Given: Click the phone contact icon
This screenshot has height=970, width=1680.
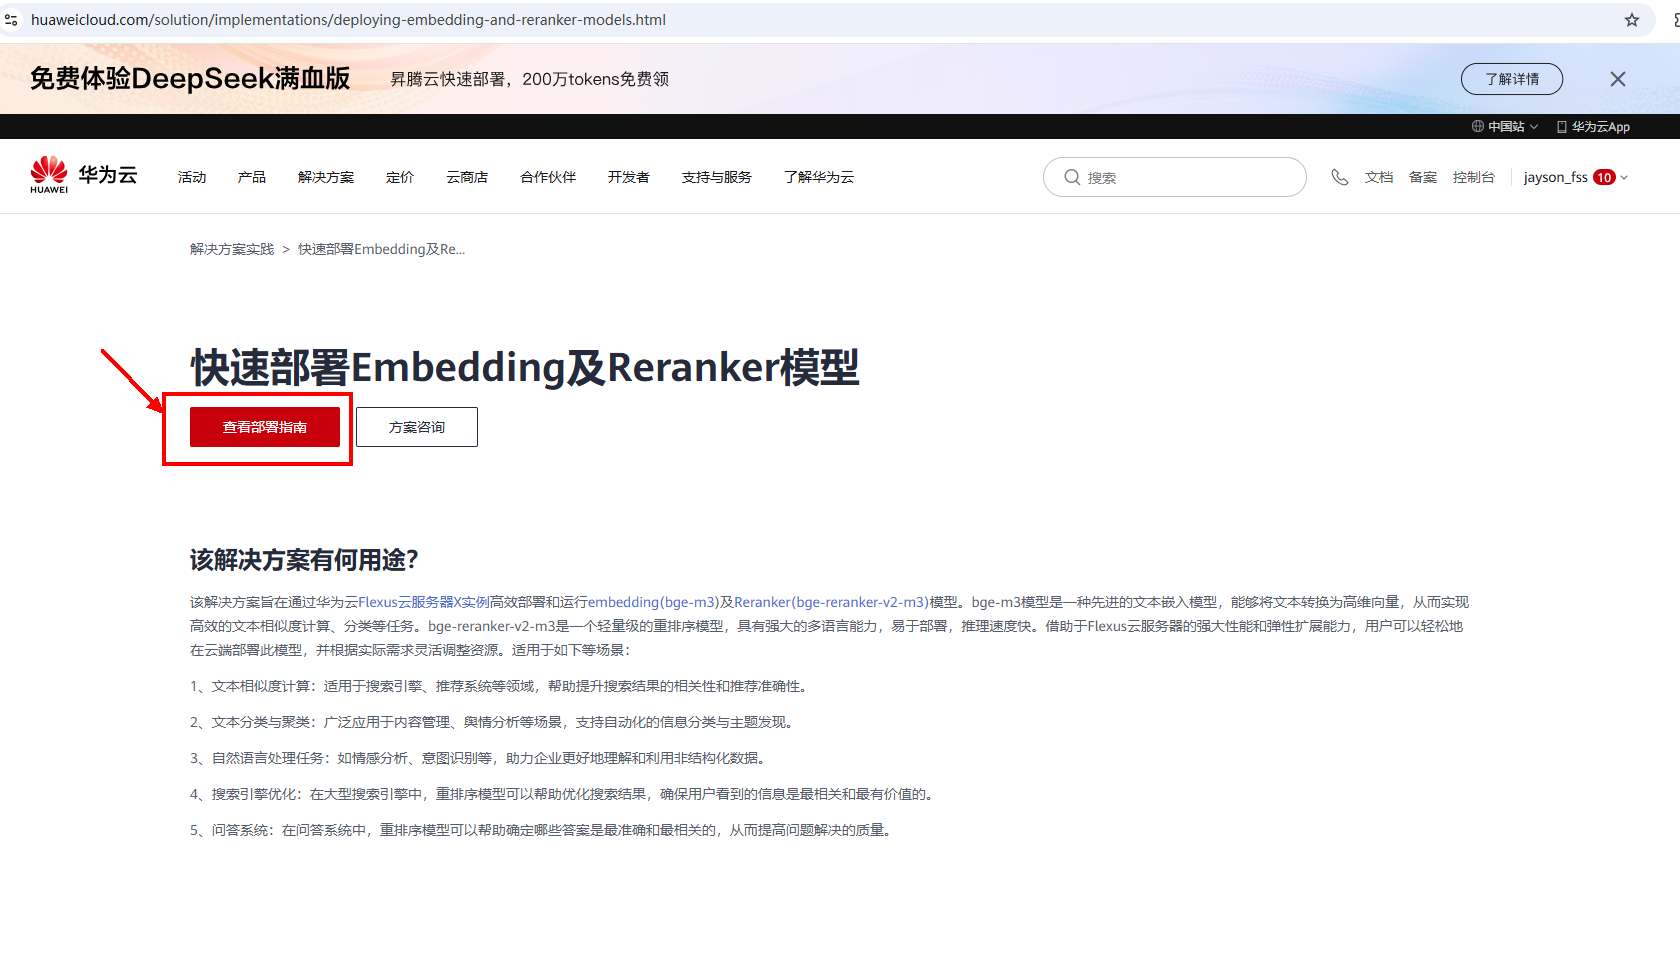Looking at the screenshot, I should (1340, 177).
